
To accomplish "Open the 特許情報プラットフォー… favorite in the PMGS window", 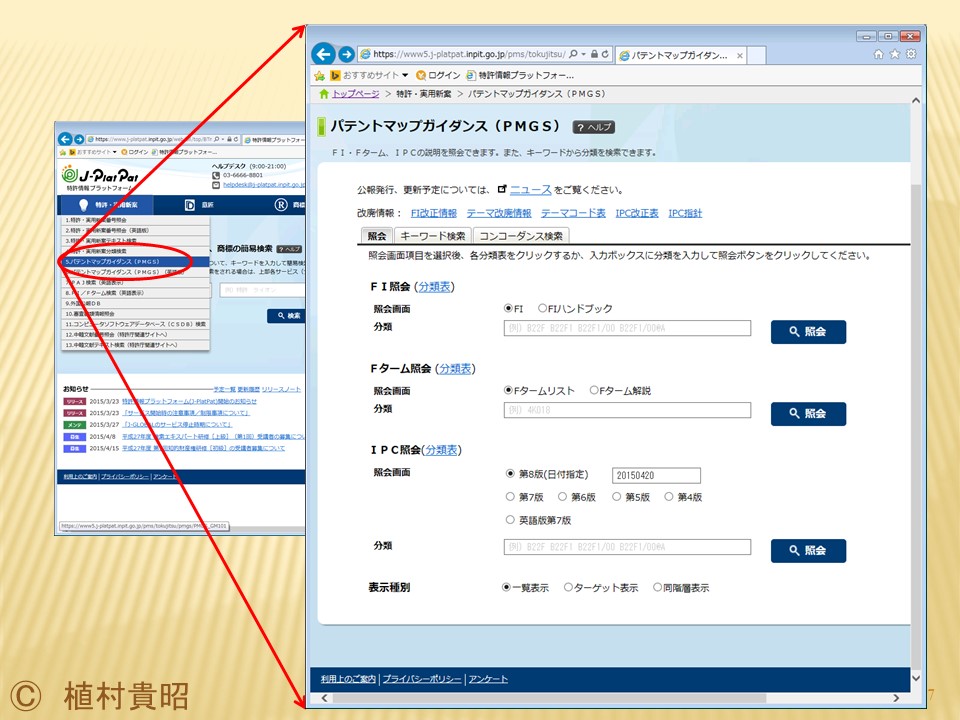I will [520, 75].
